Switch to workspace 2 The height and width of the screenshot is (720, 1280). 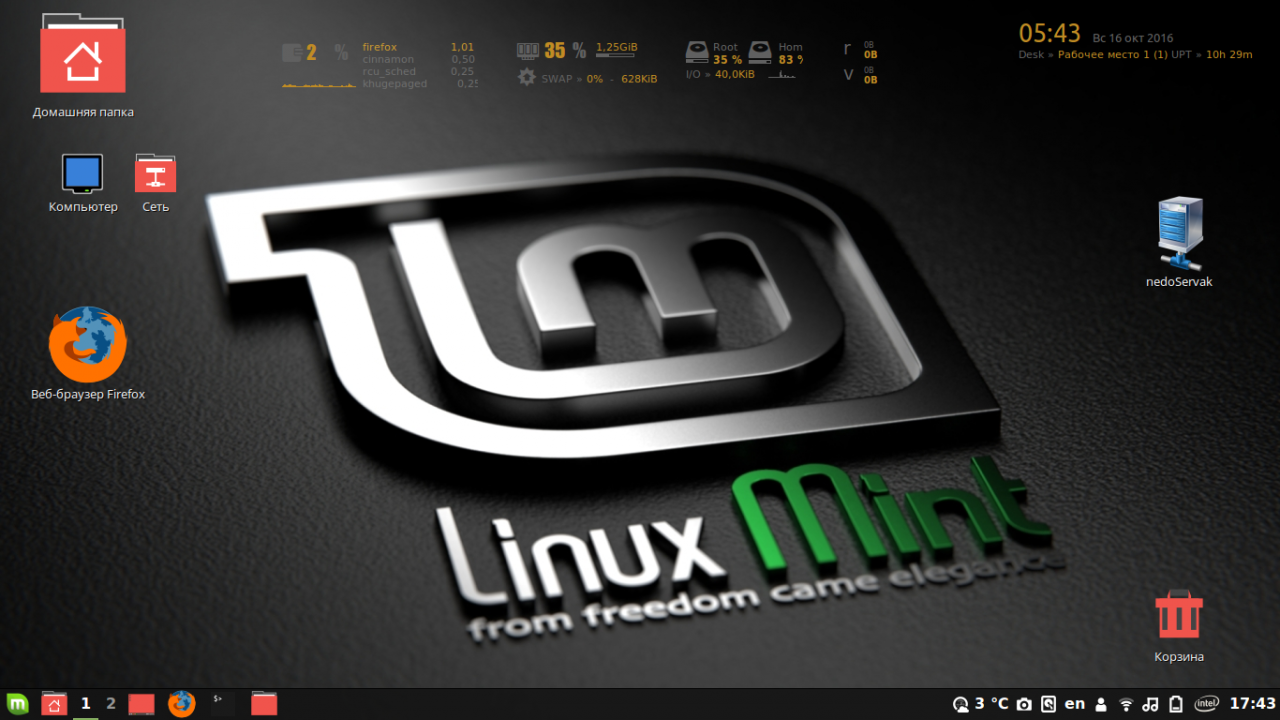point(111,704)
